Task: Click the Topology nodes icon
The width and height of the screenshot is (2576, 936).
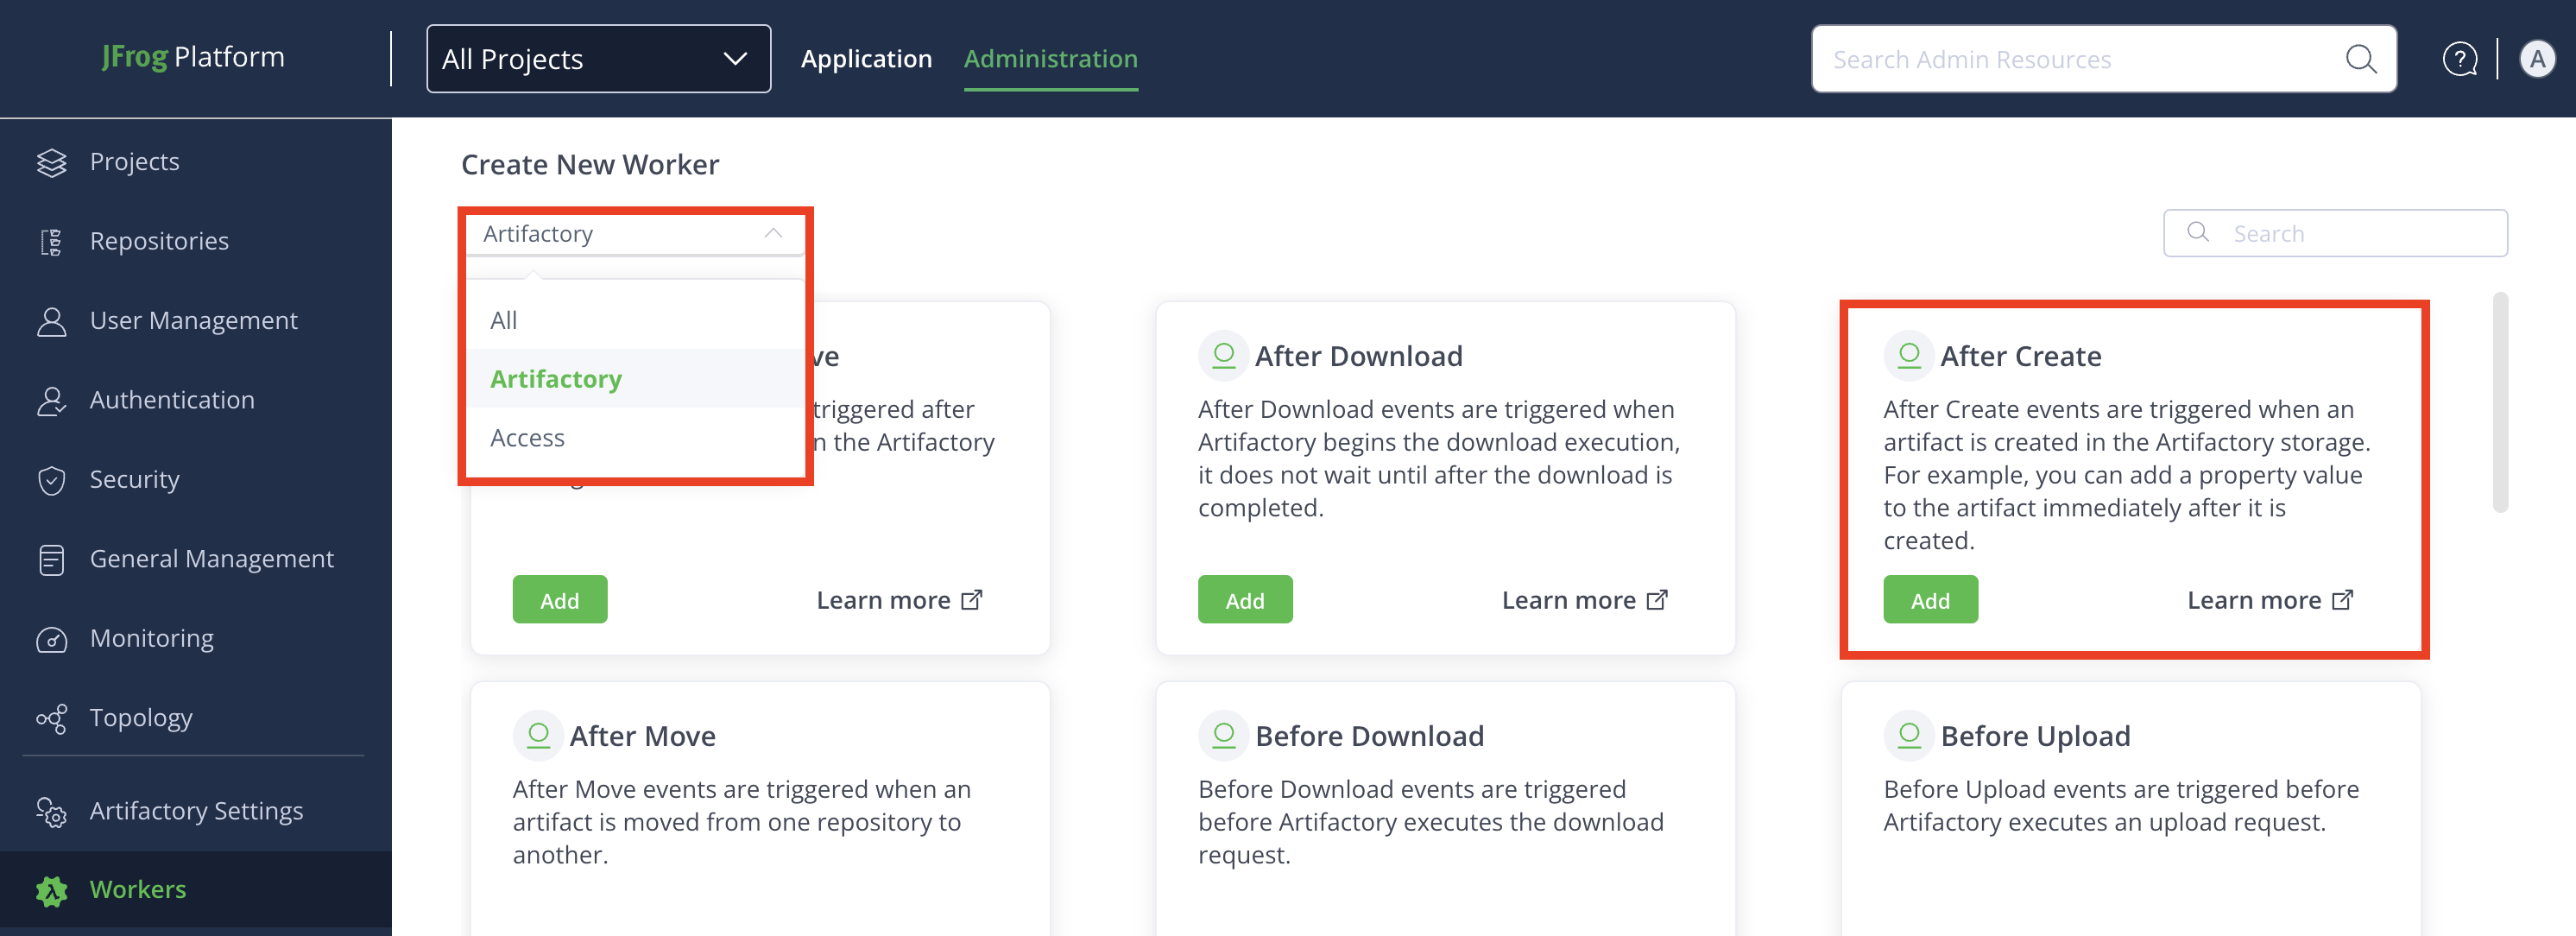Action: coord(51,718)
